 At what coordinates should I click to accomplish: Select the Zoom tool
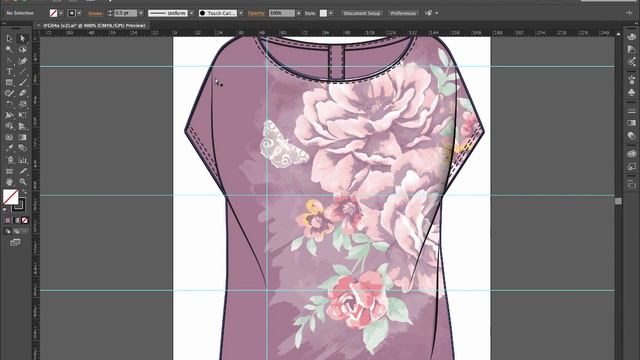[x=22, y=182]
